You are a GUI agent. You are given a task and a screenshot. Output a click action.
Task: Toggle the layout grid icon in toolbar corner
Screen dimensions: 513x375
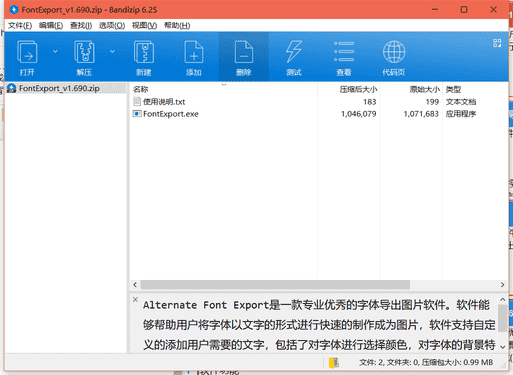497,43
